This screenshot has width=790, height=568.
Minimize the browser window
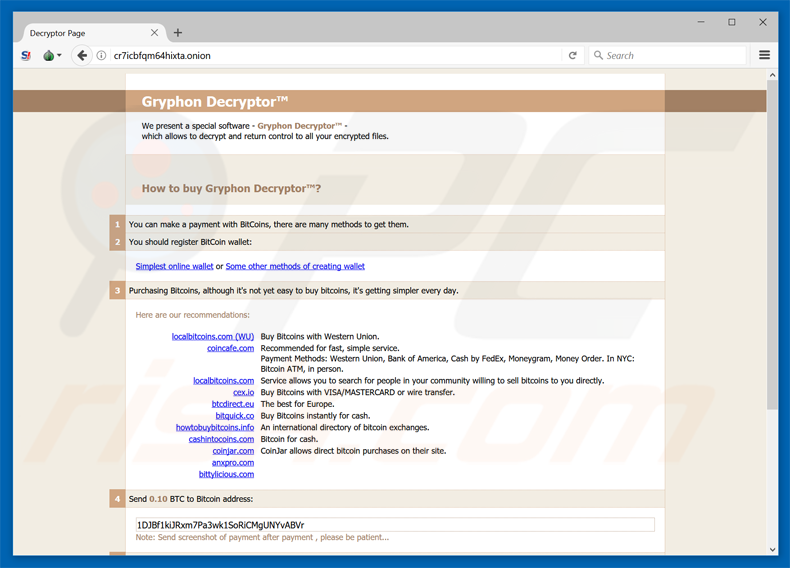pos(701,22)
